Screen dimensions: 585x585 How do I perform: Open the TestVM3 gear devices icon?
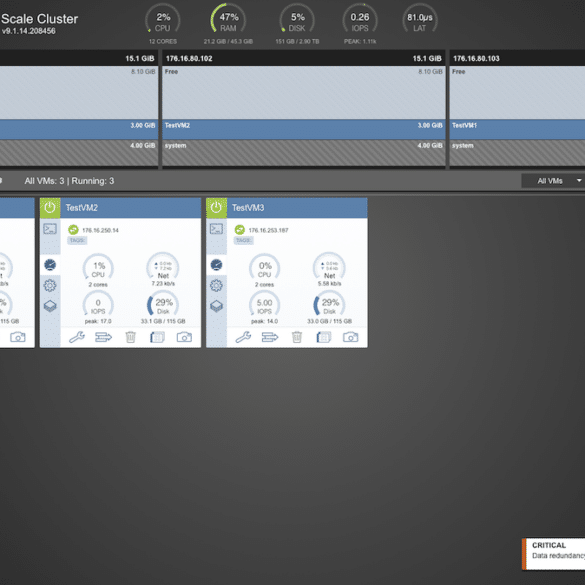coord(216,286)
